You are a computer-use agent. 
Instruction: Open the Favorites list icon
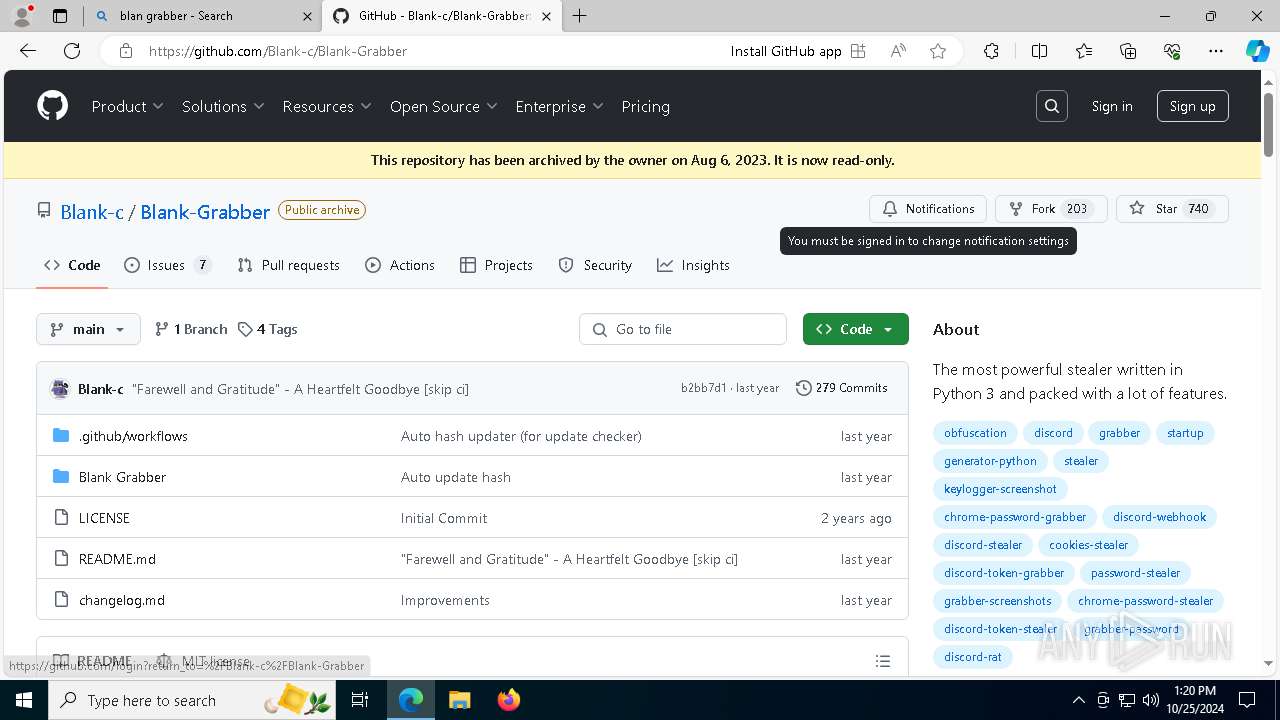(1084, 51)
